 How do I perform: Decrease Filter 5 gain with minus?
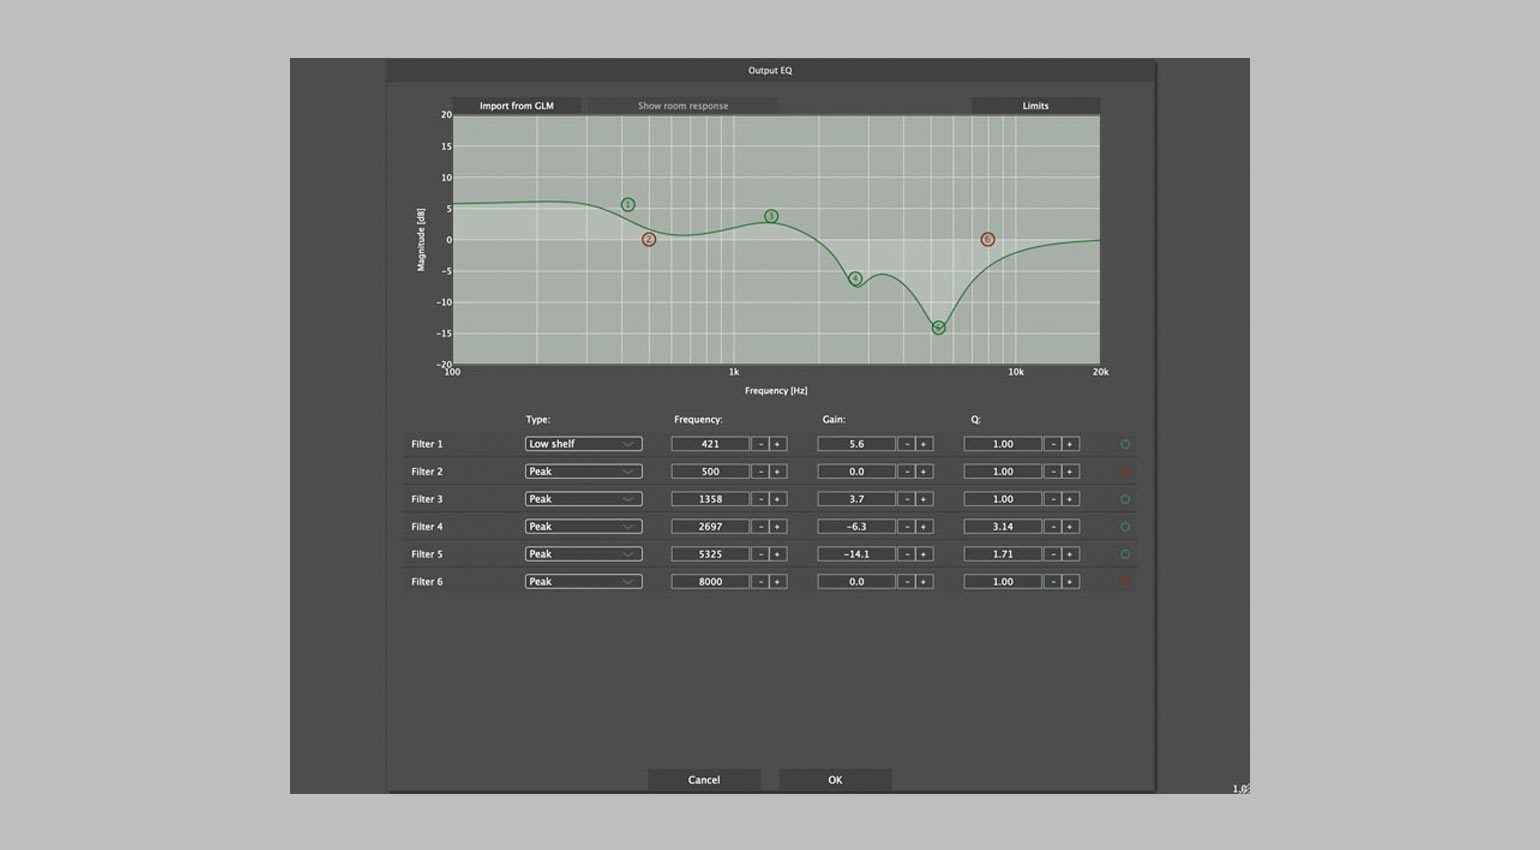[907, 554]
